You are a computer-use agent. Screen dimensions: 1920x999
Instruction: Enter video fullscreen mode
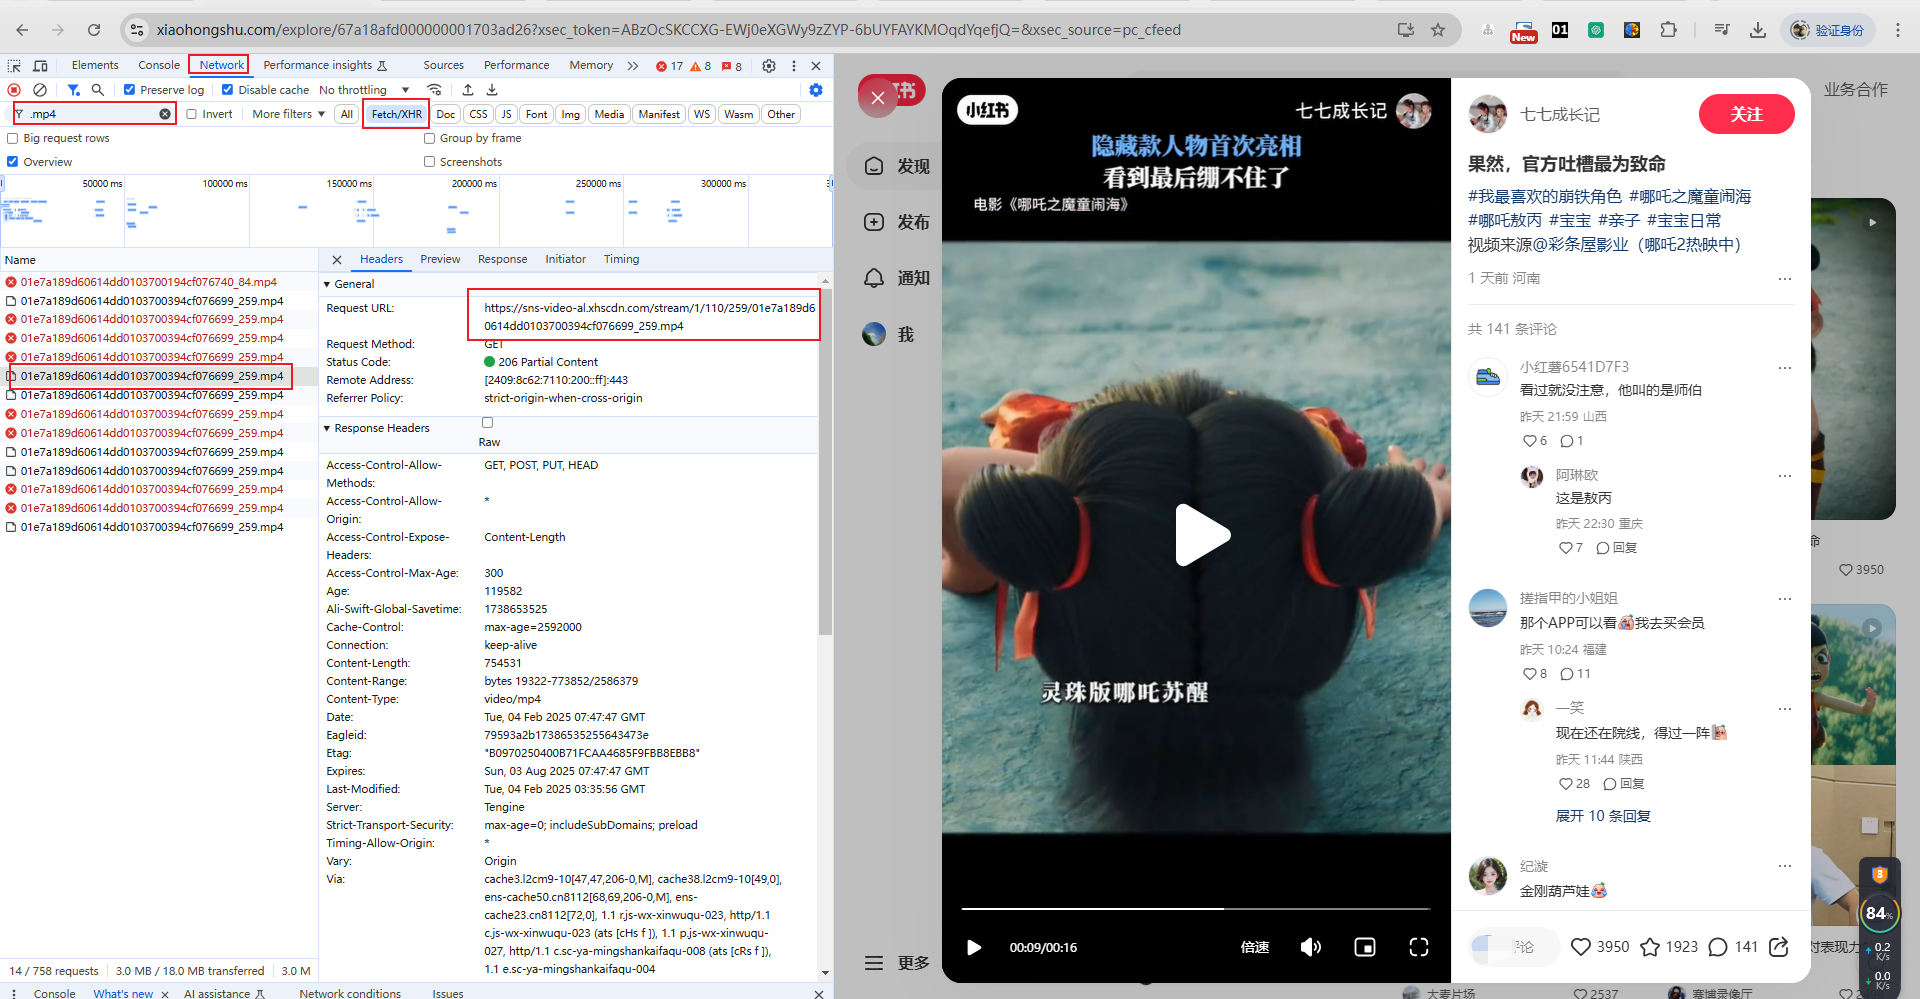pyautogui.click(x=1419, y=947)
